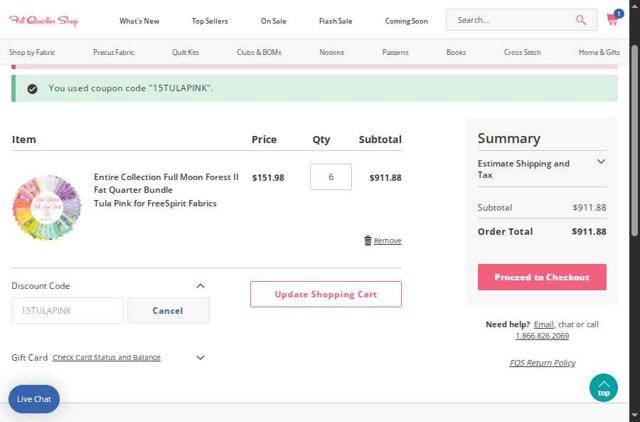Click the Email help link
Screen dimensions: 640x422
pos(544,324)
